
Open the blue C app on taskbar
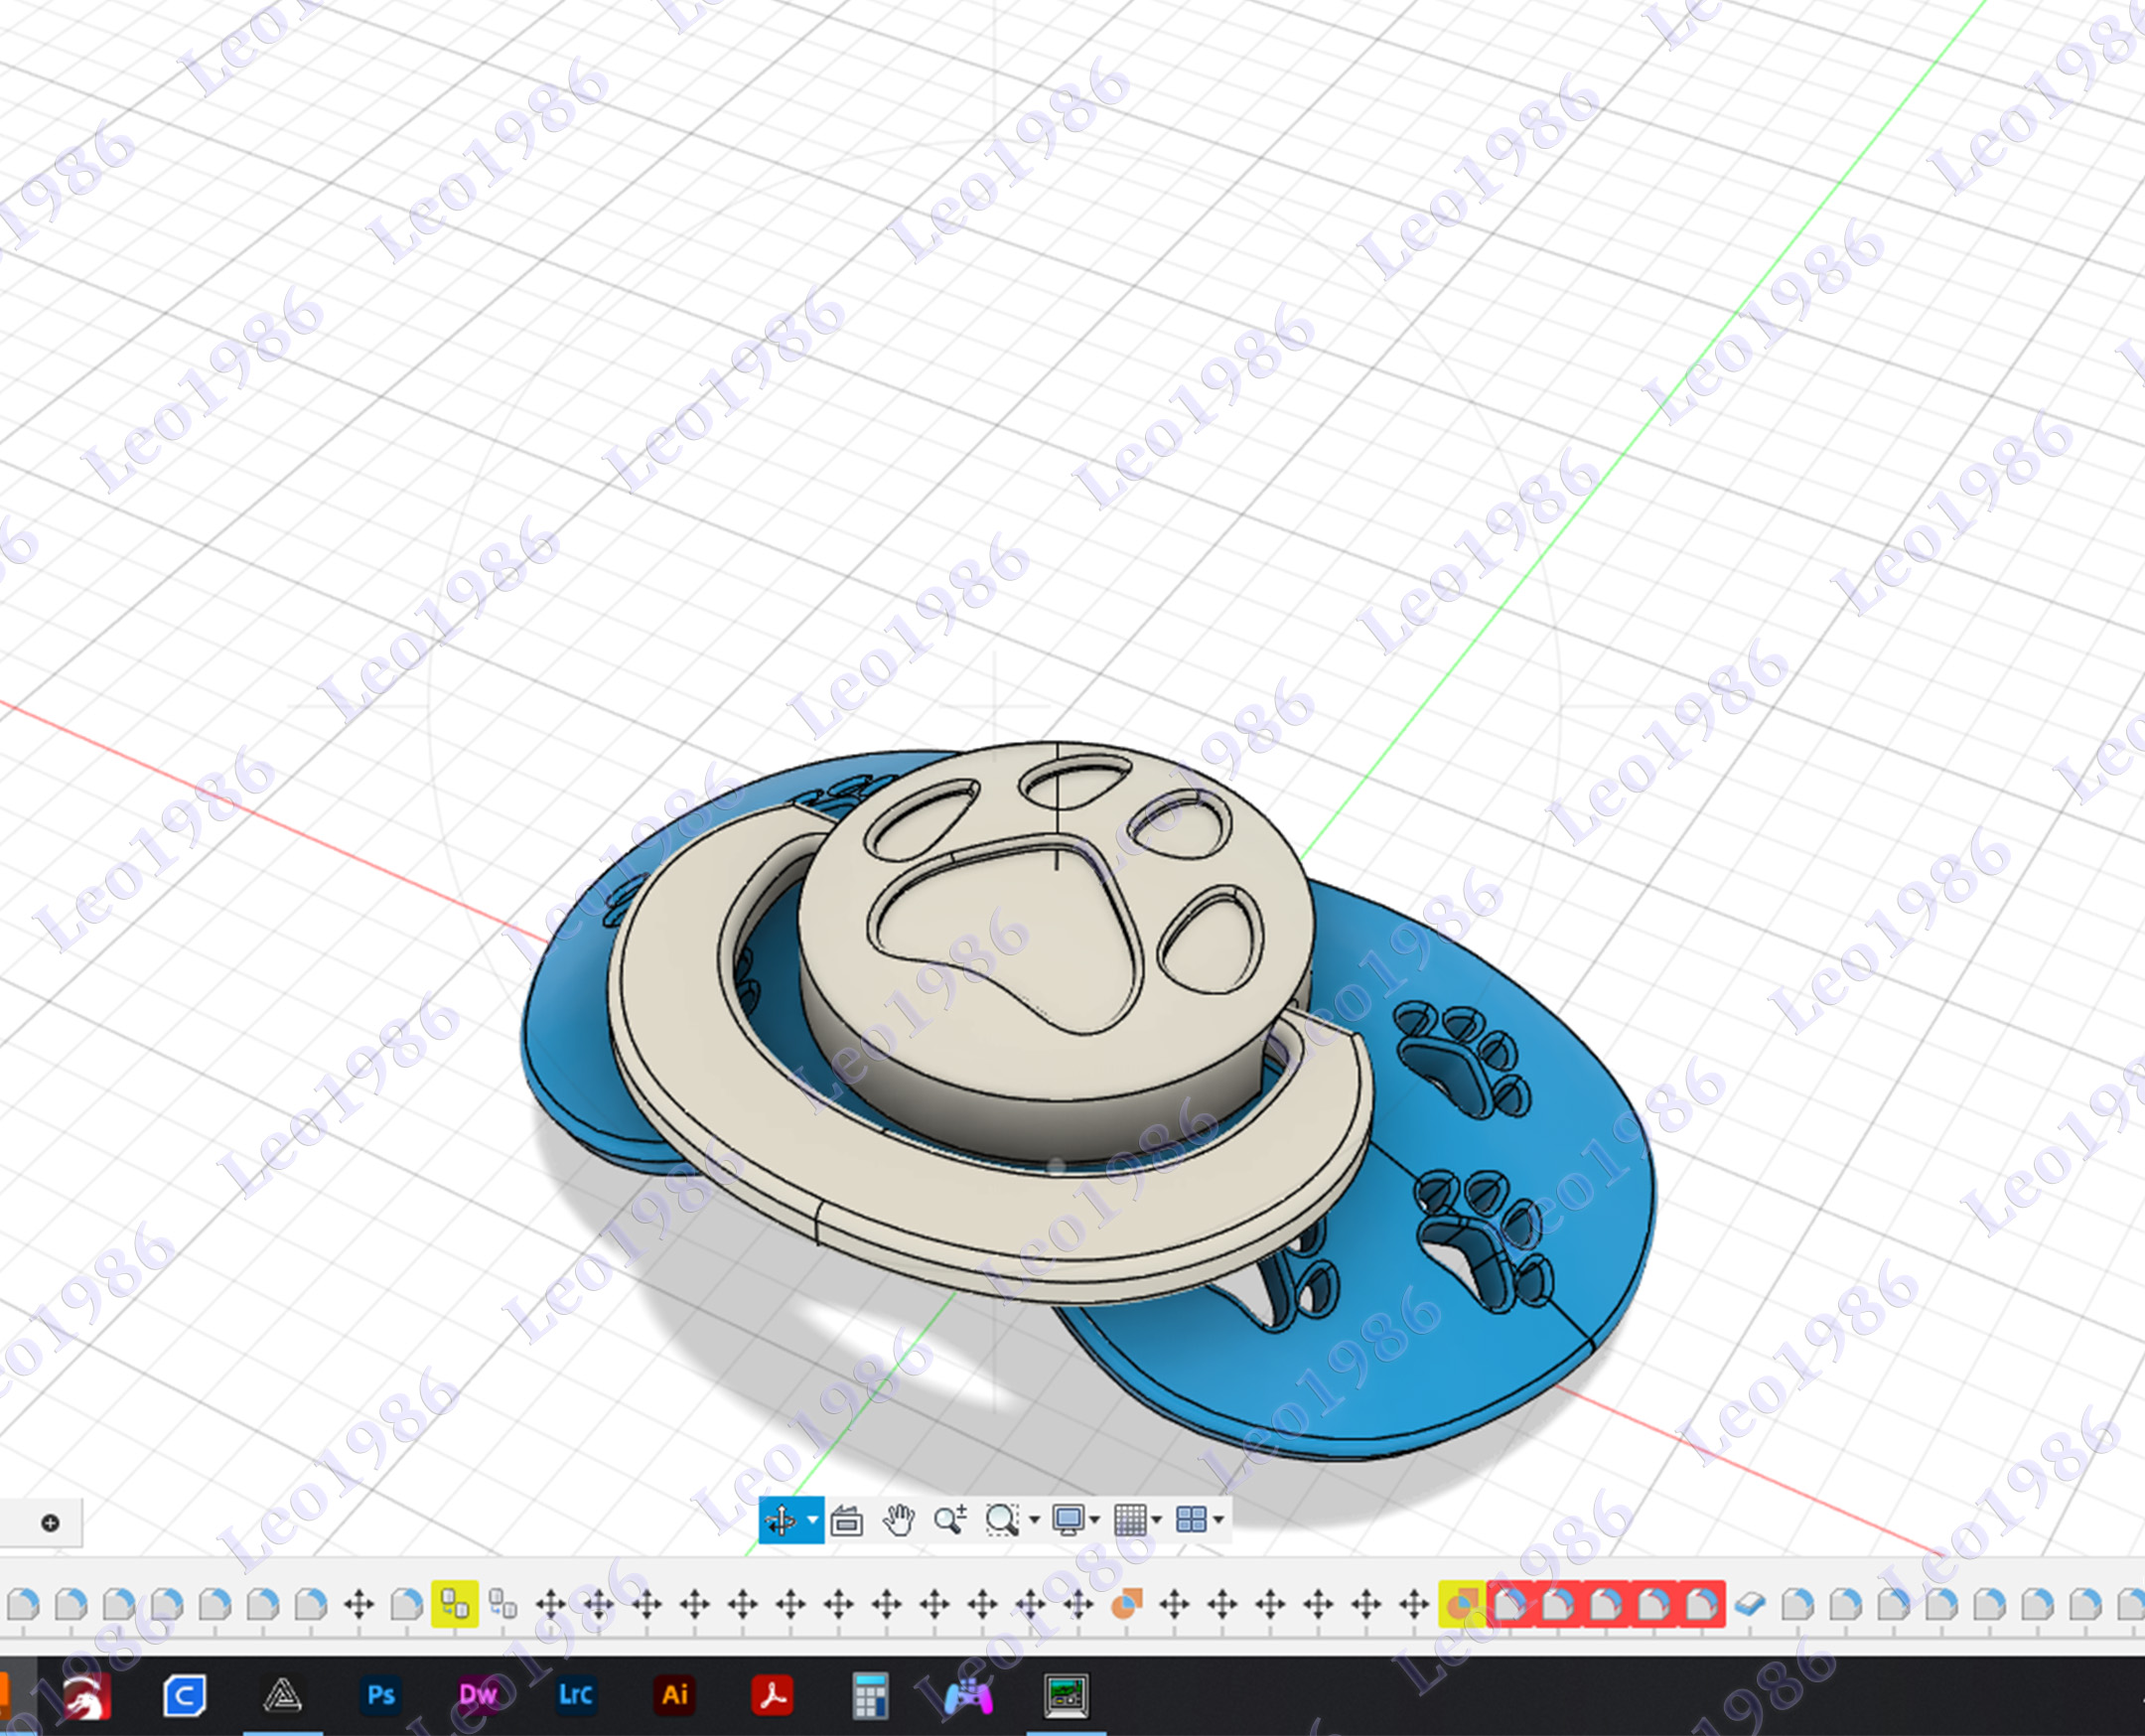click(x=184, y=1696)
